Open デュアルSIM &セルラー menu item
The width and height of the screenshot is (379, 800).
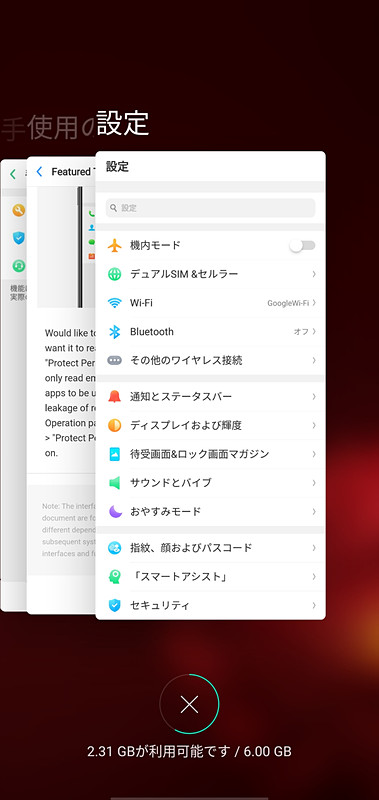point(210,274)
